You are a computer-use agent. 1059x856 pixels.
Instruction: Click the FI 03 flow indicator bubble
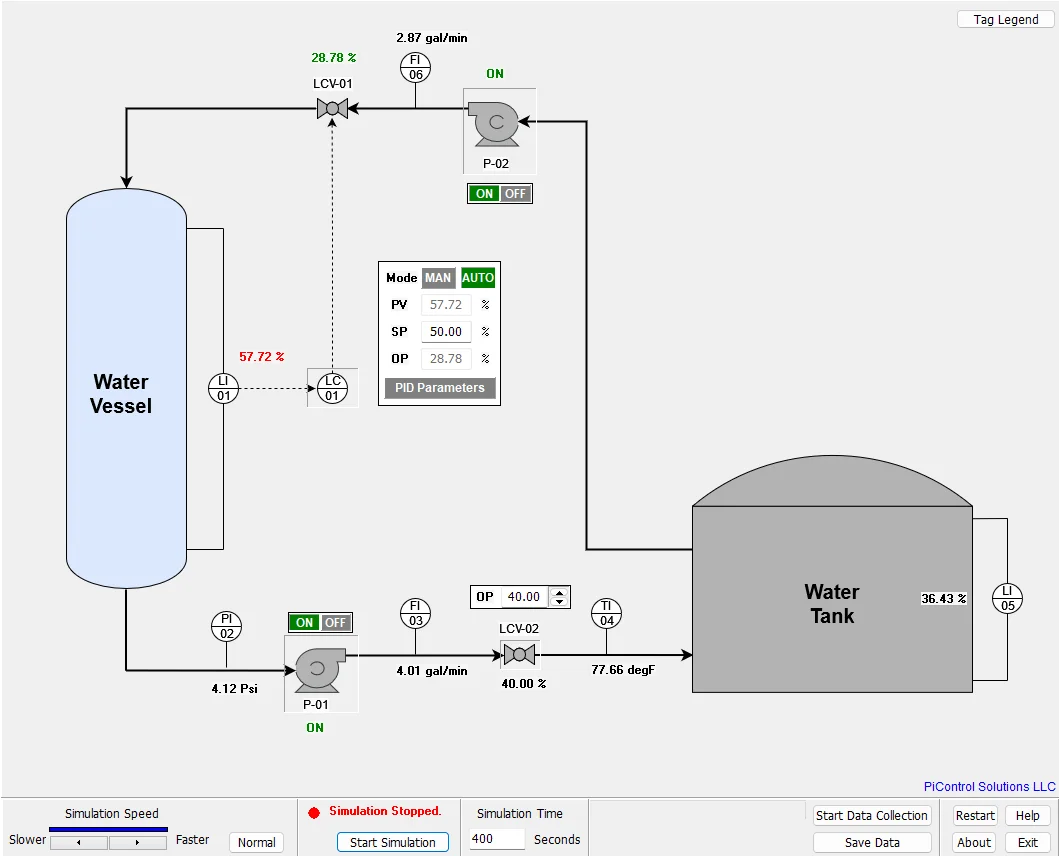point(415,613)
